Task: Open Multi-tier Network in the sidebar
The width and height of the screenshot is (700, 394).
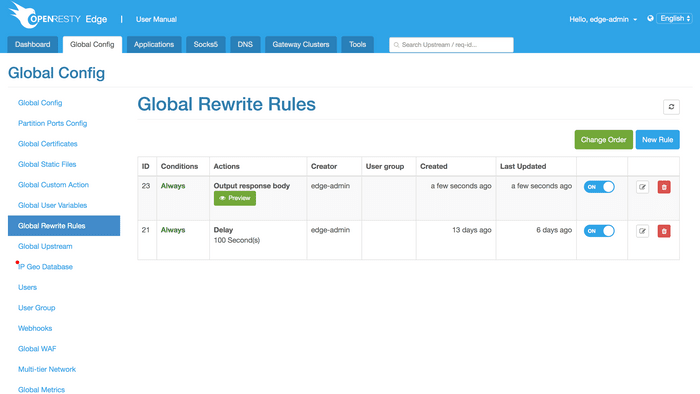Action: pos(47,369)
